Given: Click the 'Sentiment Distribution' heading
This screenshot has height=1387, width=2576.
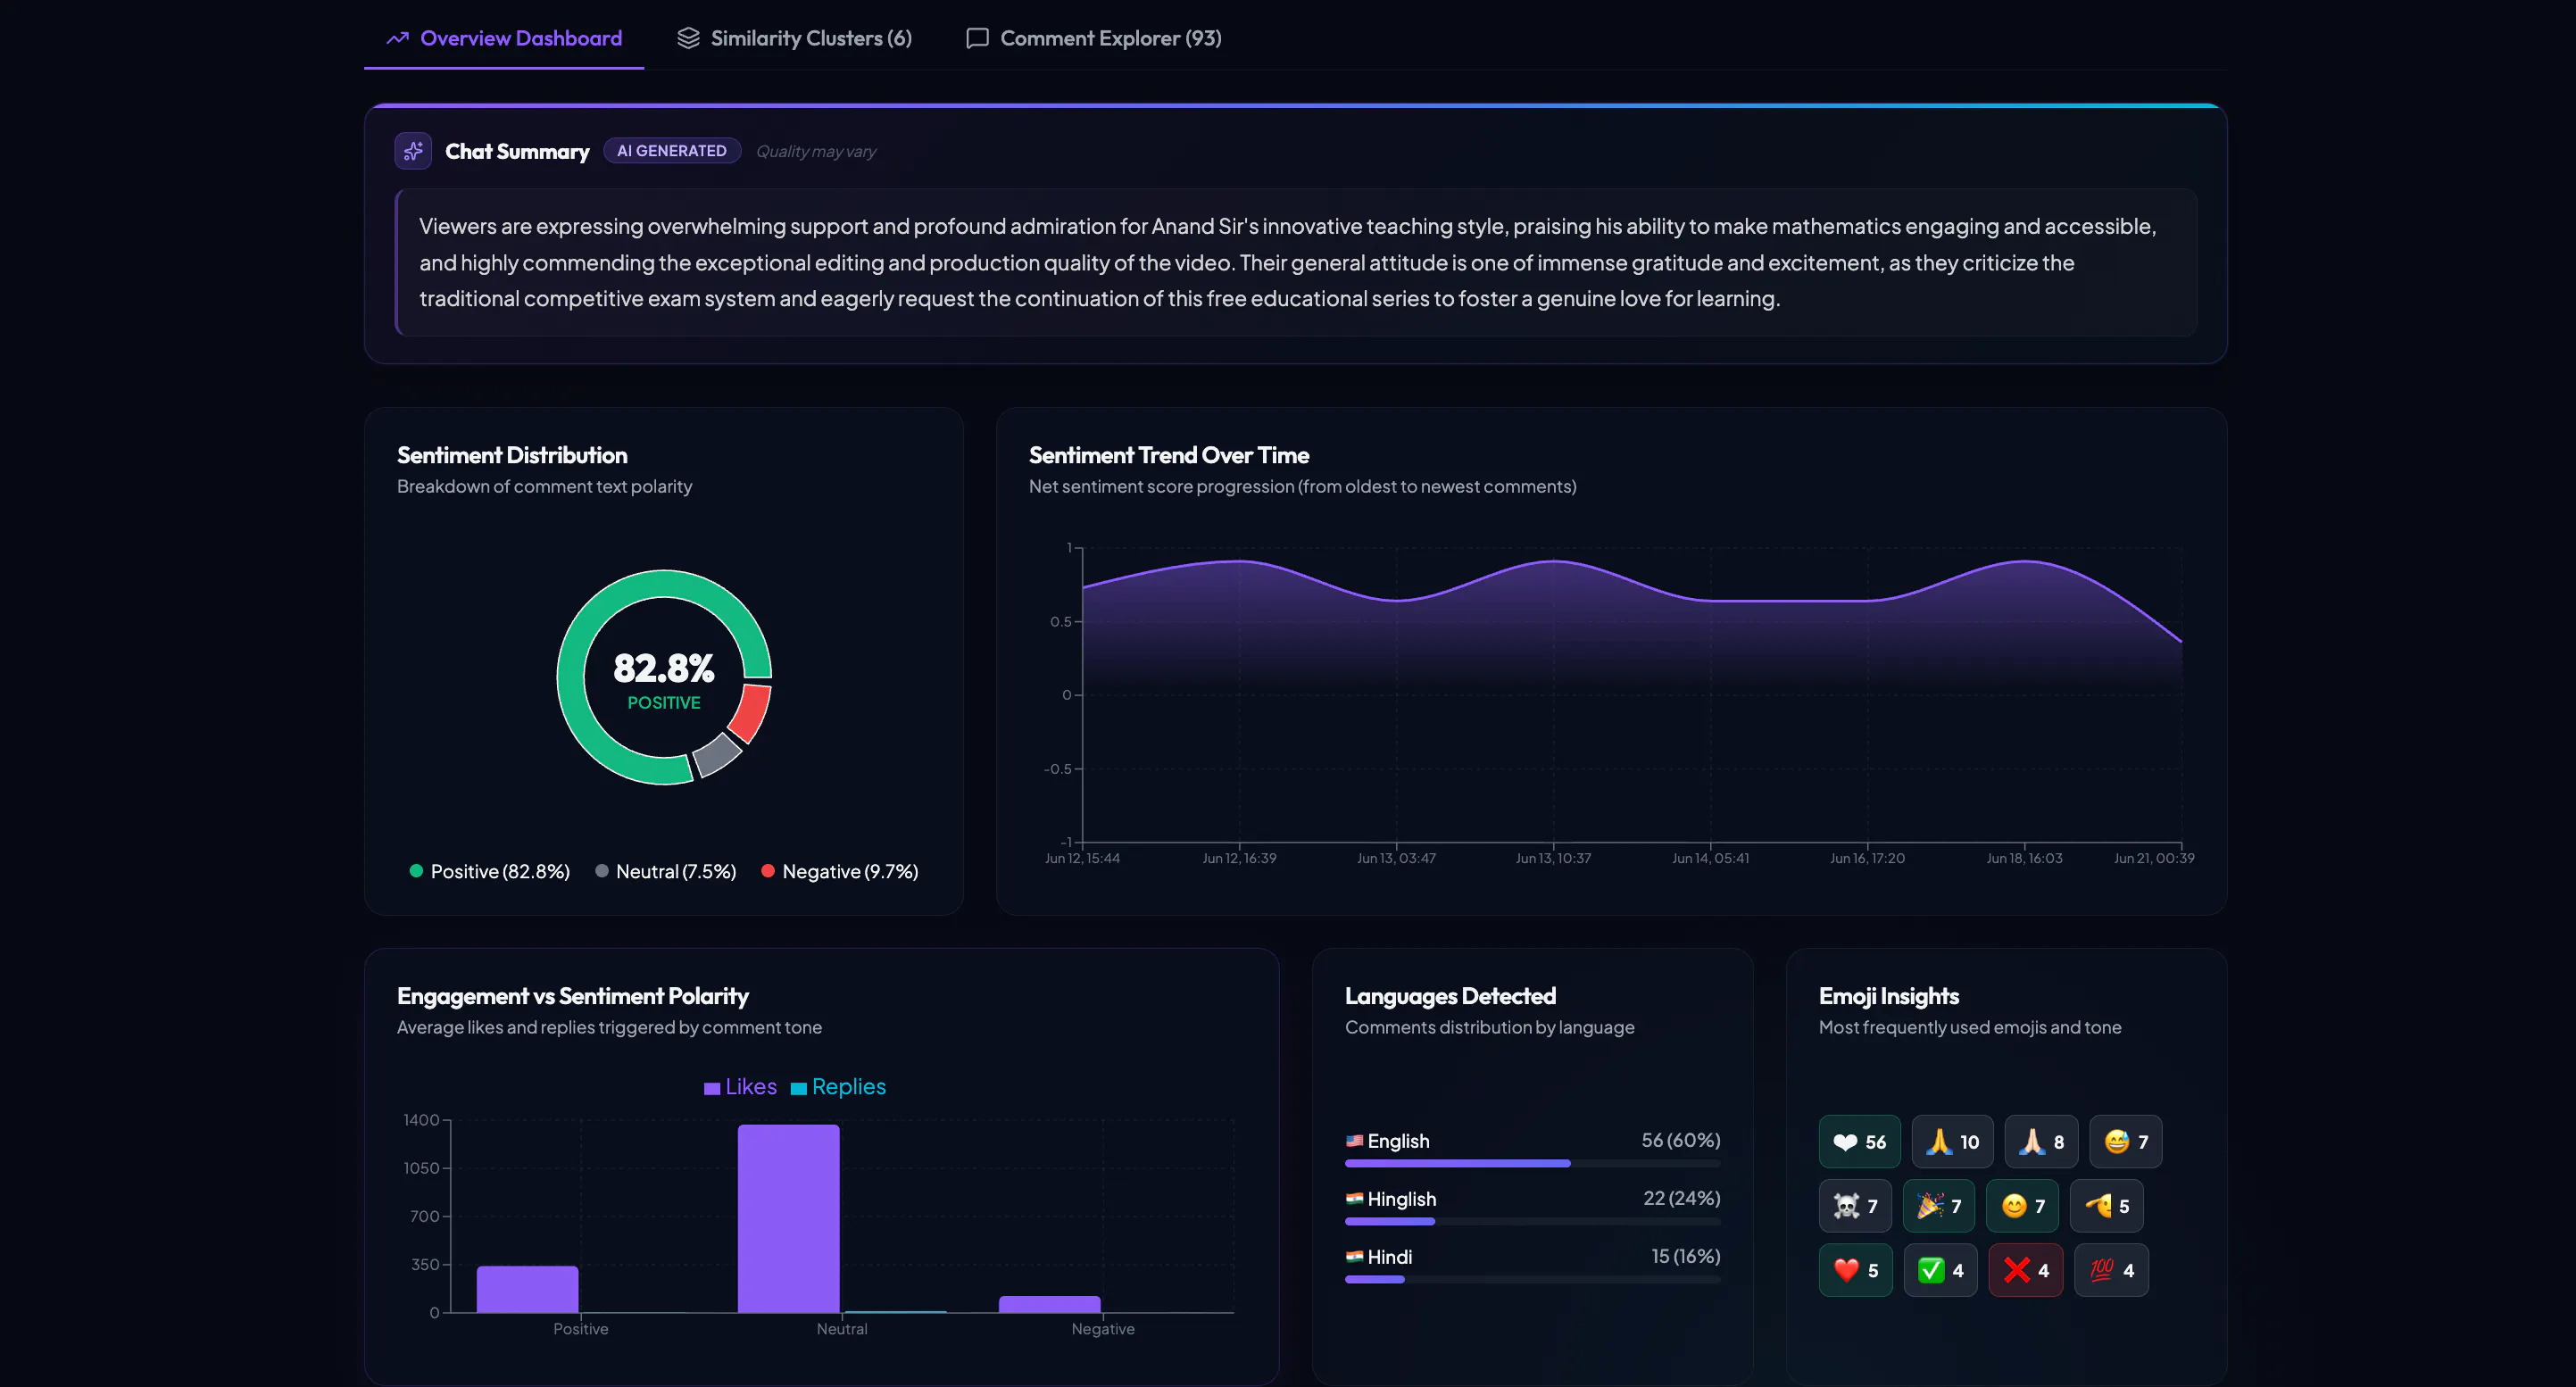Looking at the screenshot, I should click(512, 455).
